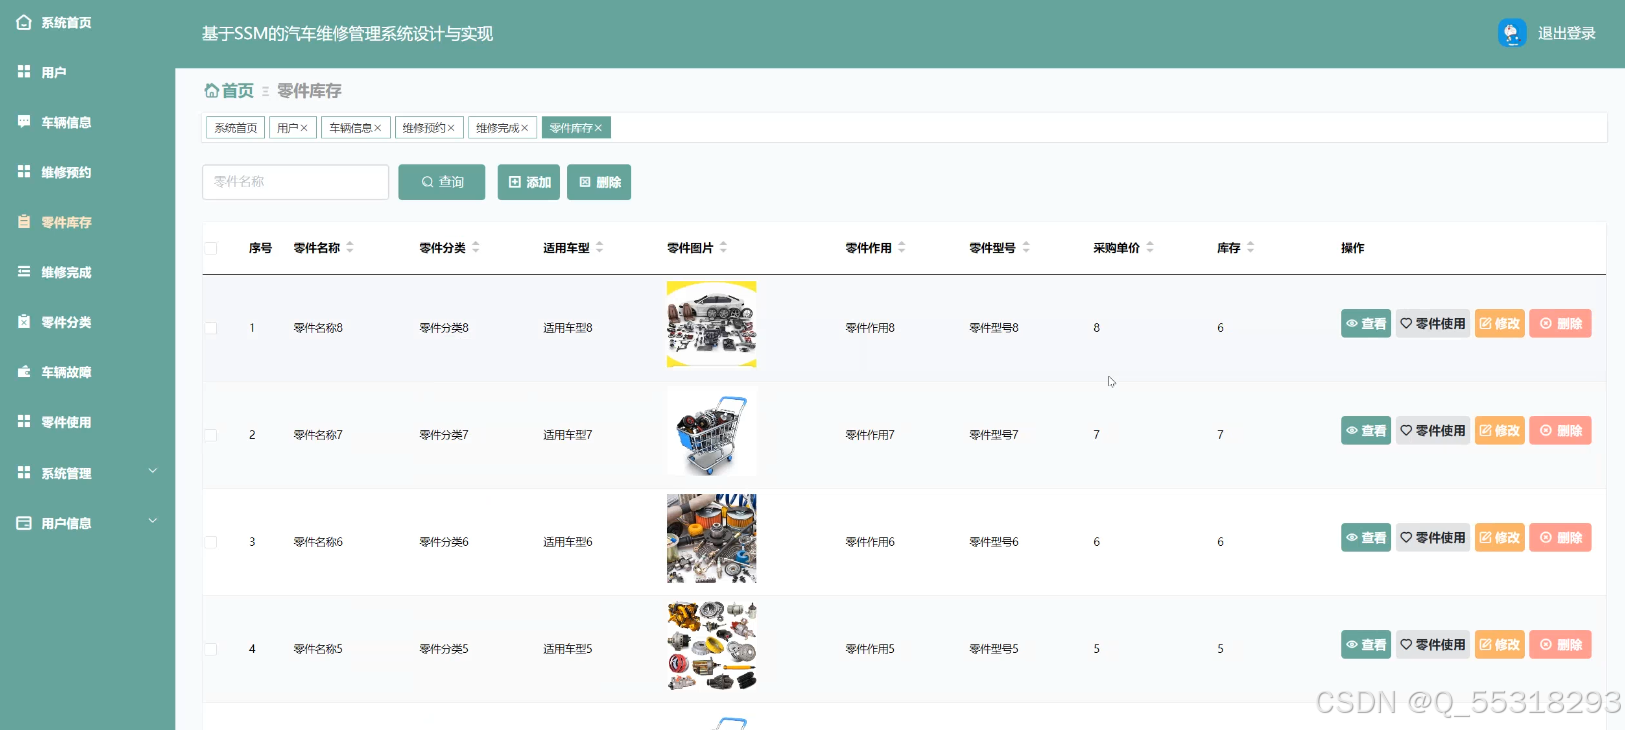Open the 用户 sidebar menu
The width and height of the screenshot is (1625, 730).
coord(42,72)
